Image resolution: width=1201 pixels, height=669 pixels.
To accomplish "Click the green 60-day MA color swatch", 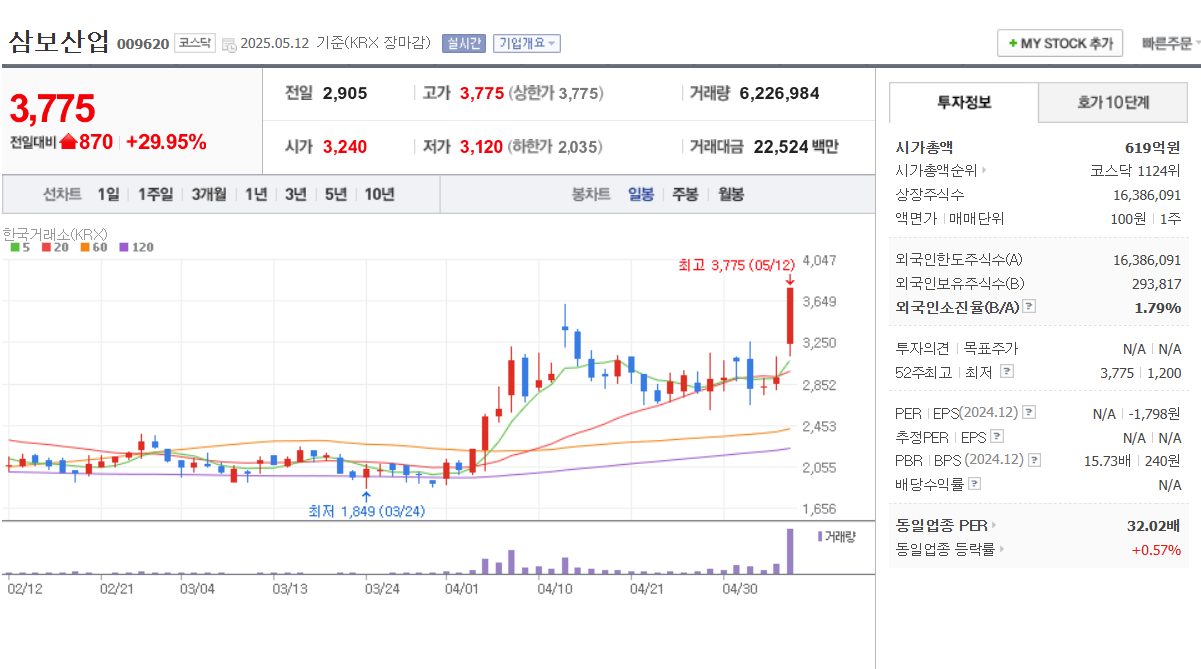I will (x=84, y=247).
